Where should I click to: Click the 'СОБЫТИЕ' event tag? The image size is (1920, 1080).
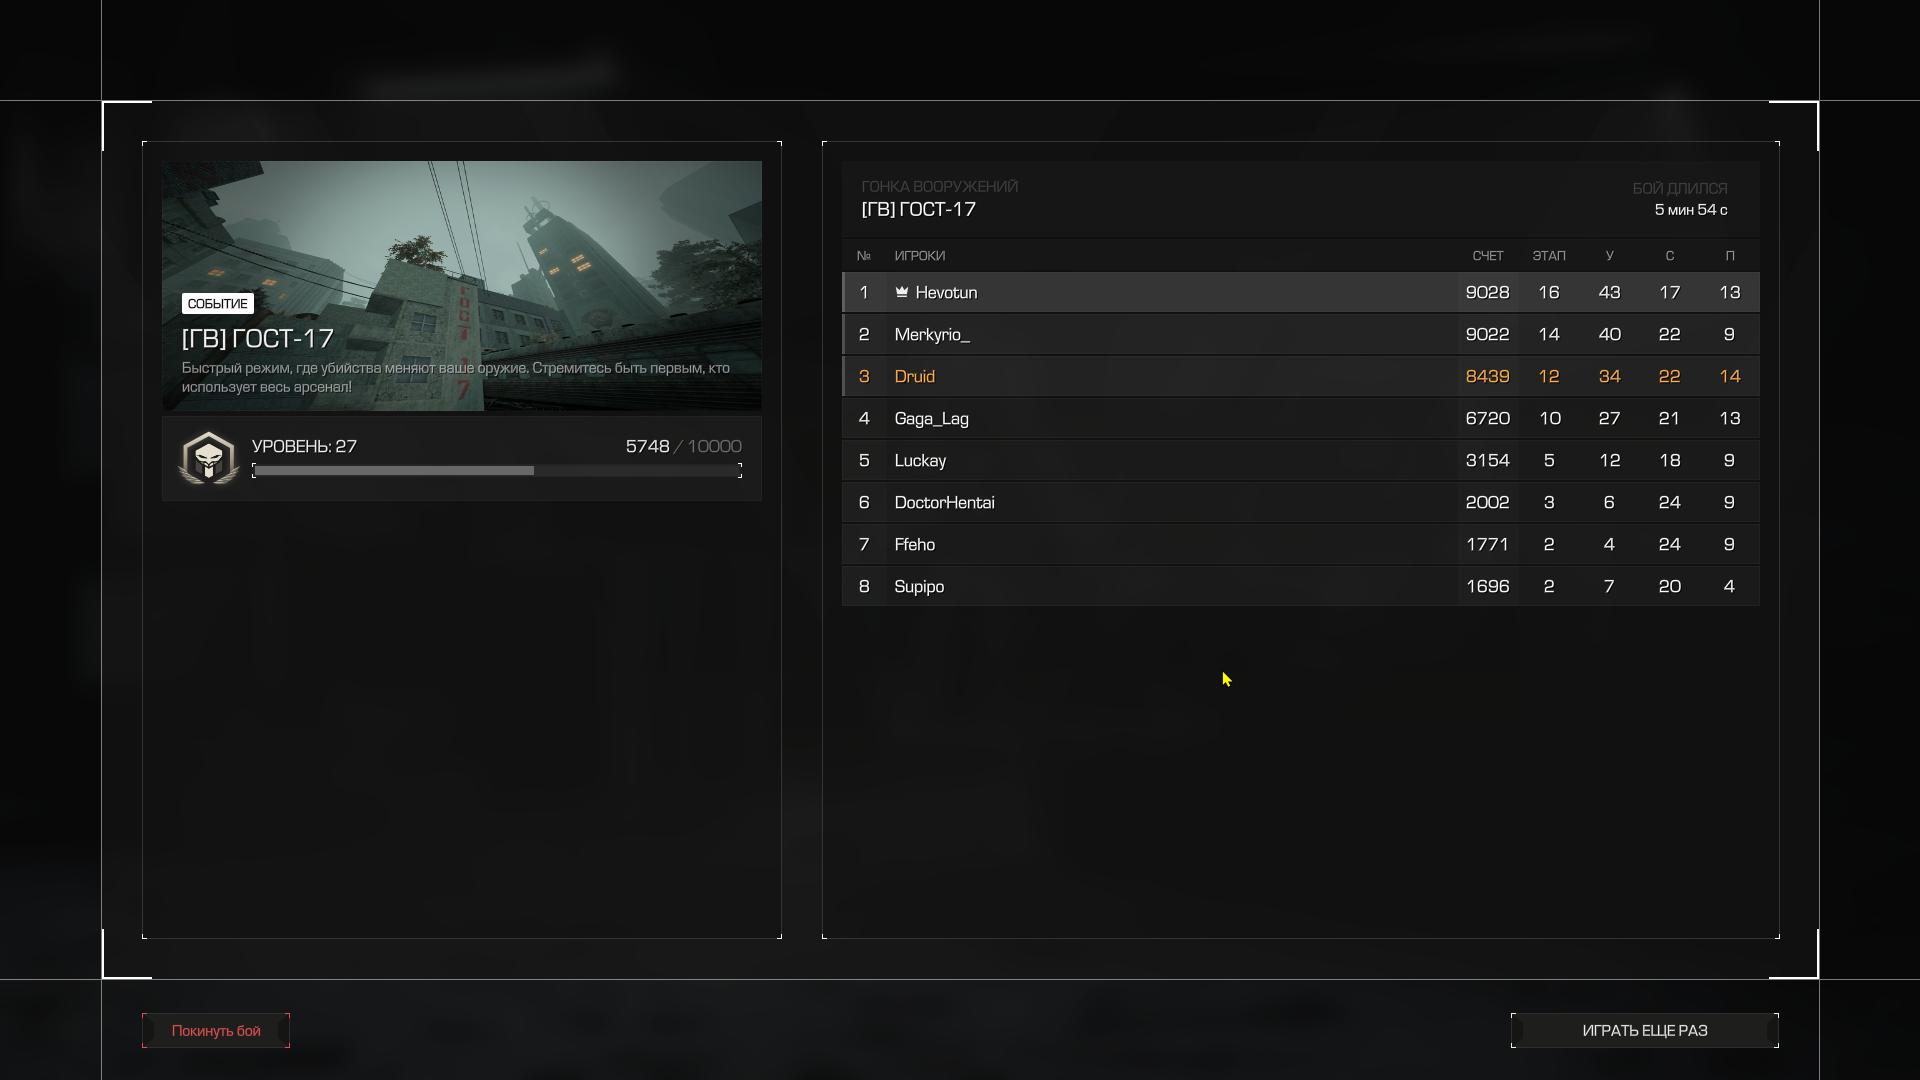217,303
